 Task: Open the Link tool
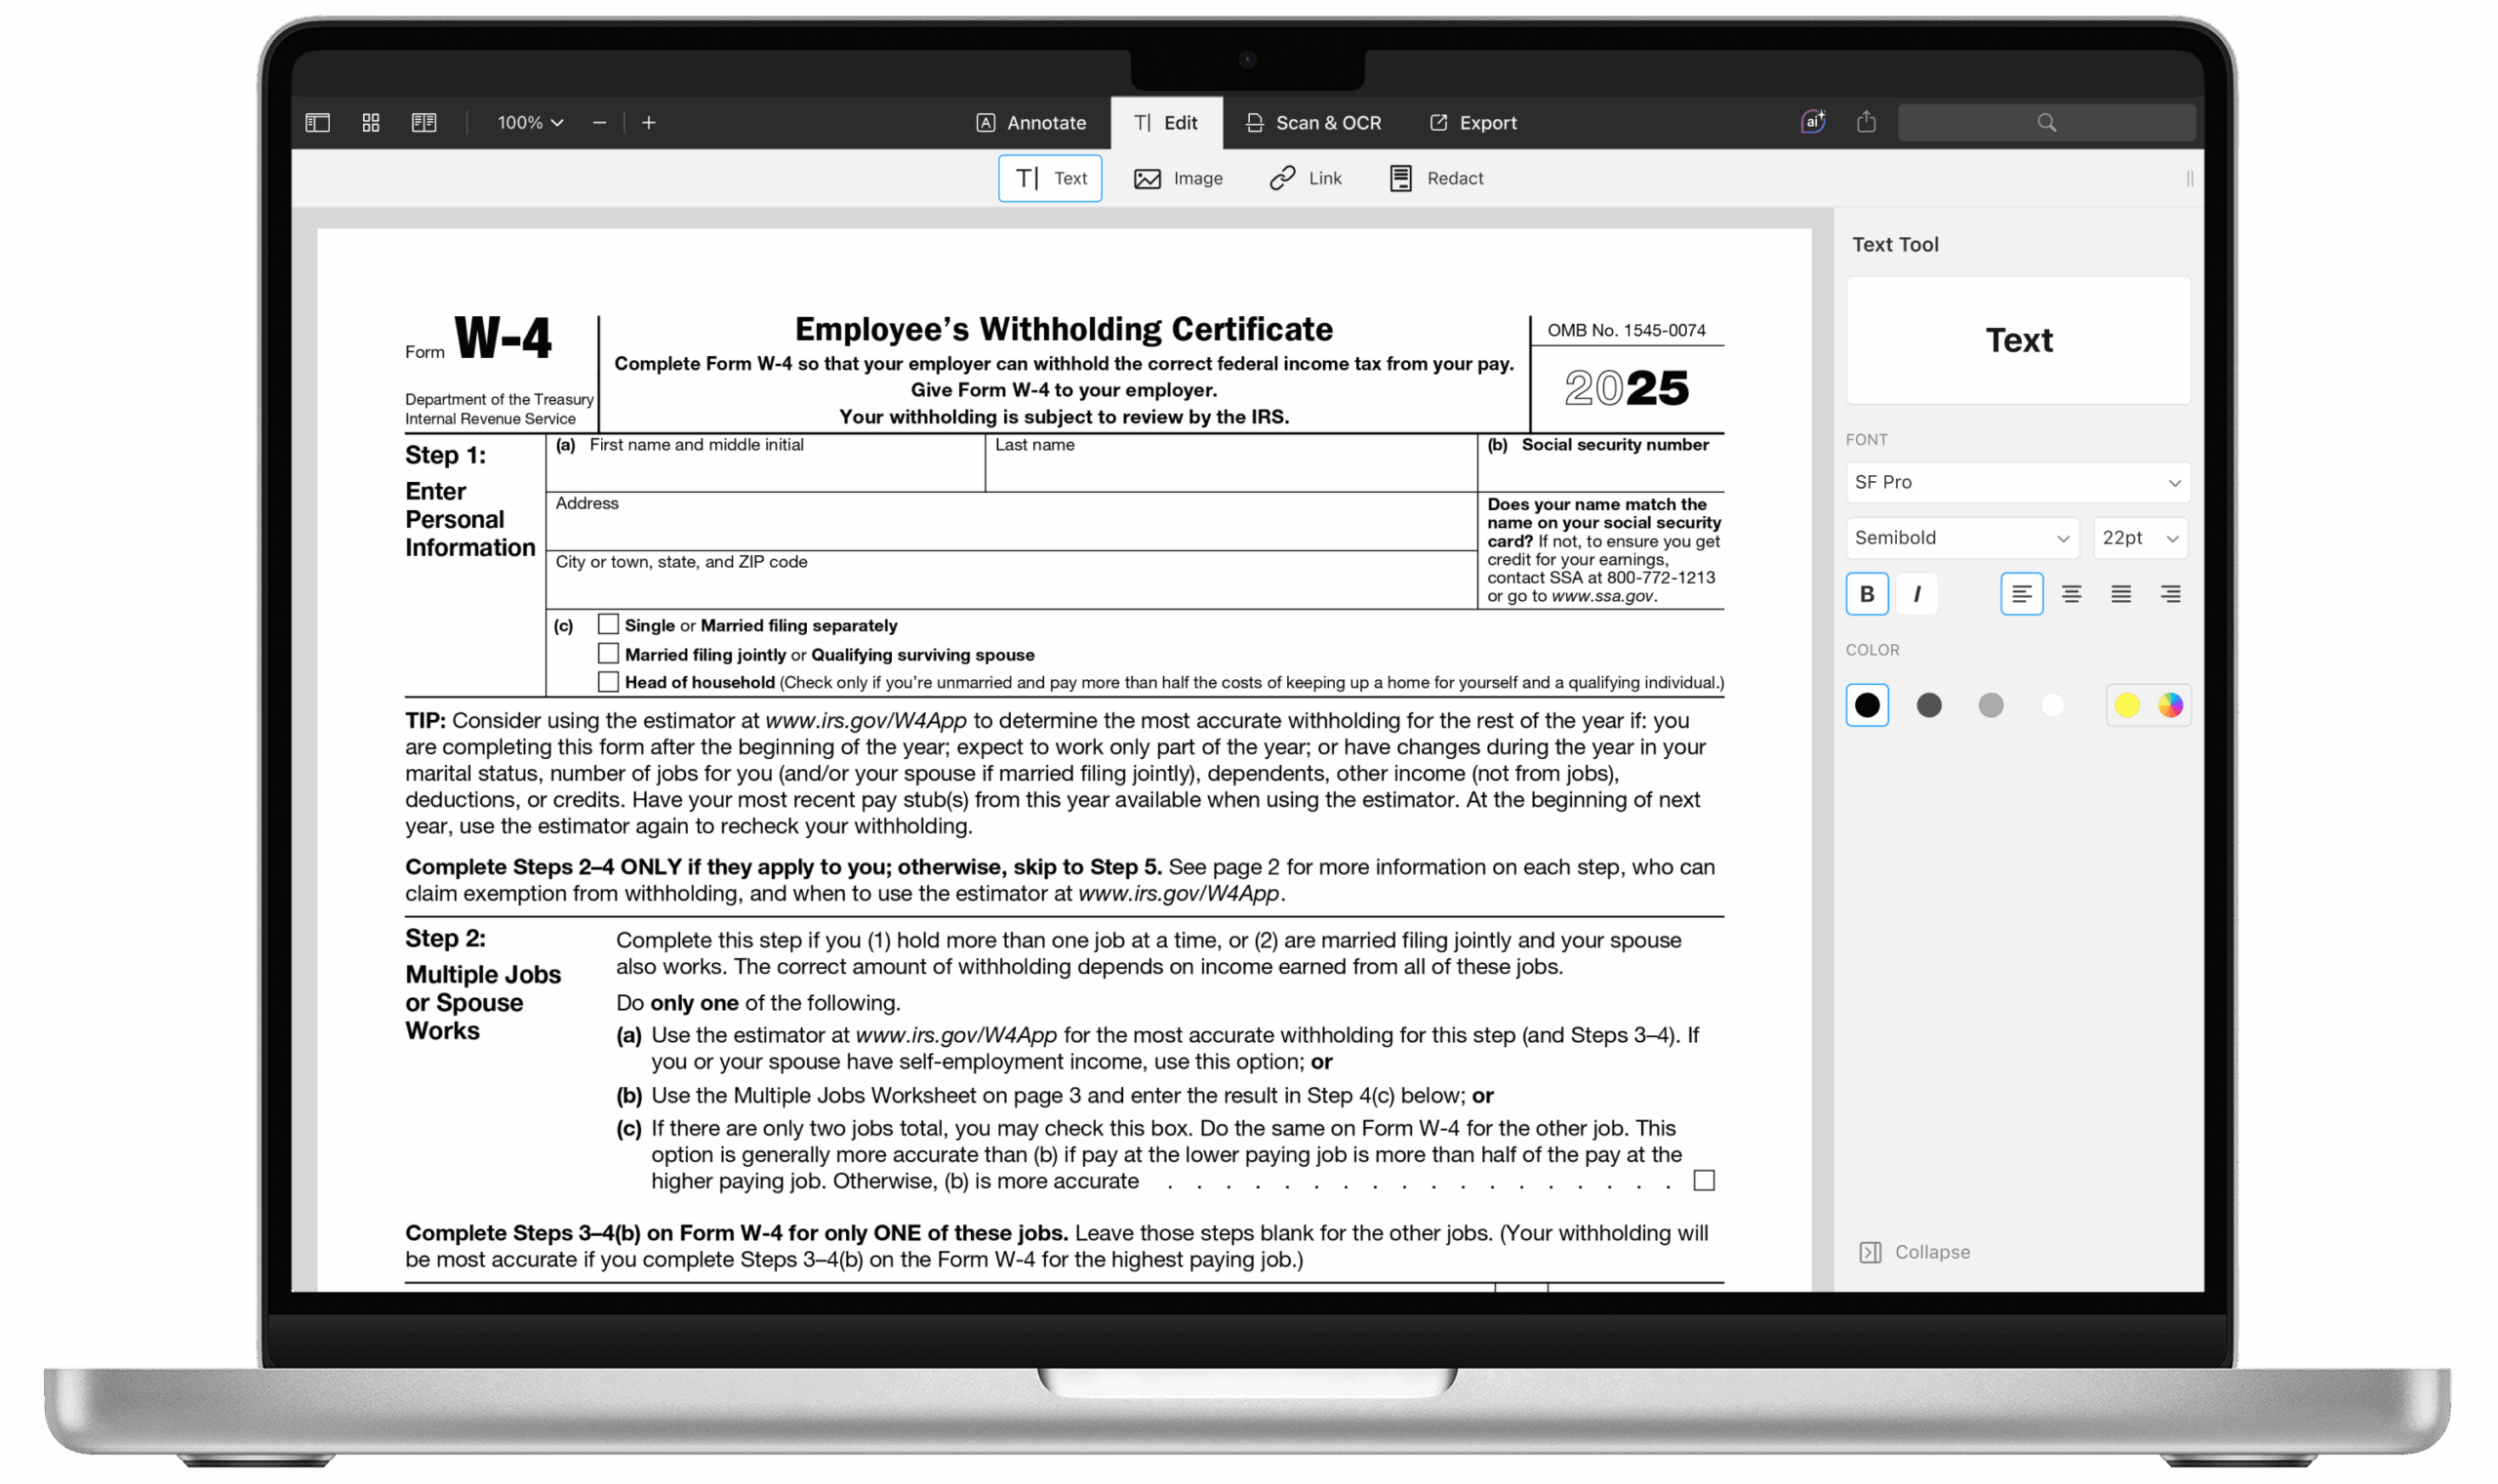point(1306,178)
